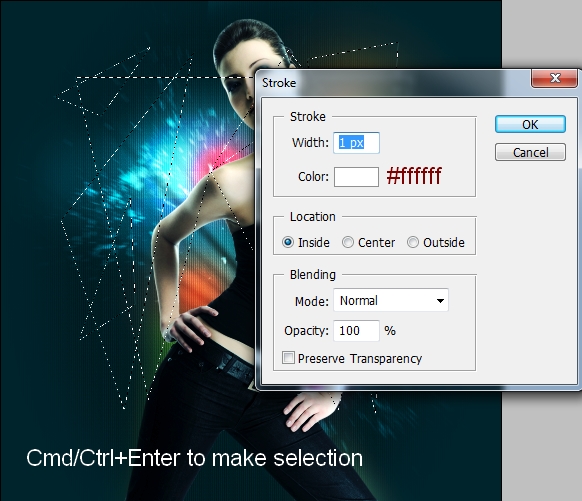Select the Center location radio button
This screenshot has height=501, width=582.
point(348,242)
